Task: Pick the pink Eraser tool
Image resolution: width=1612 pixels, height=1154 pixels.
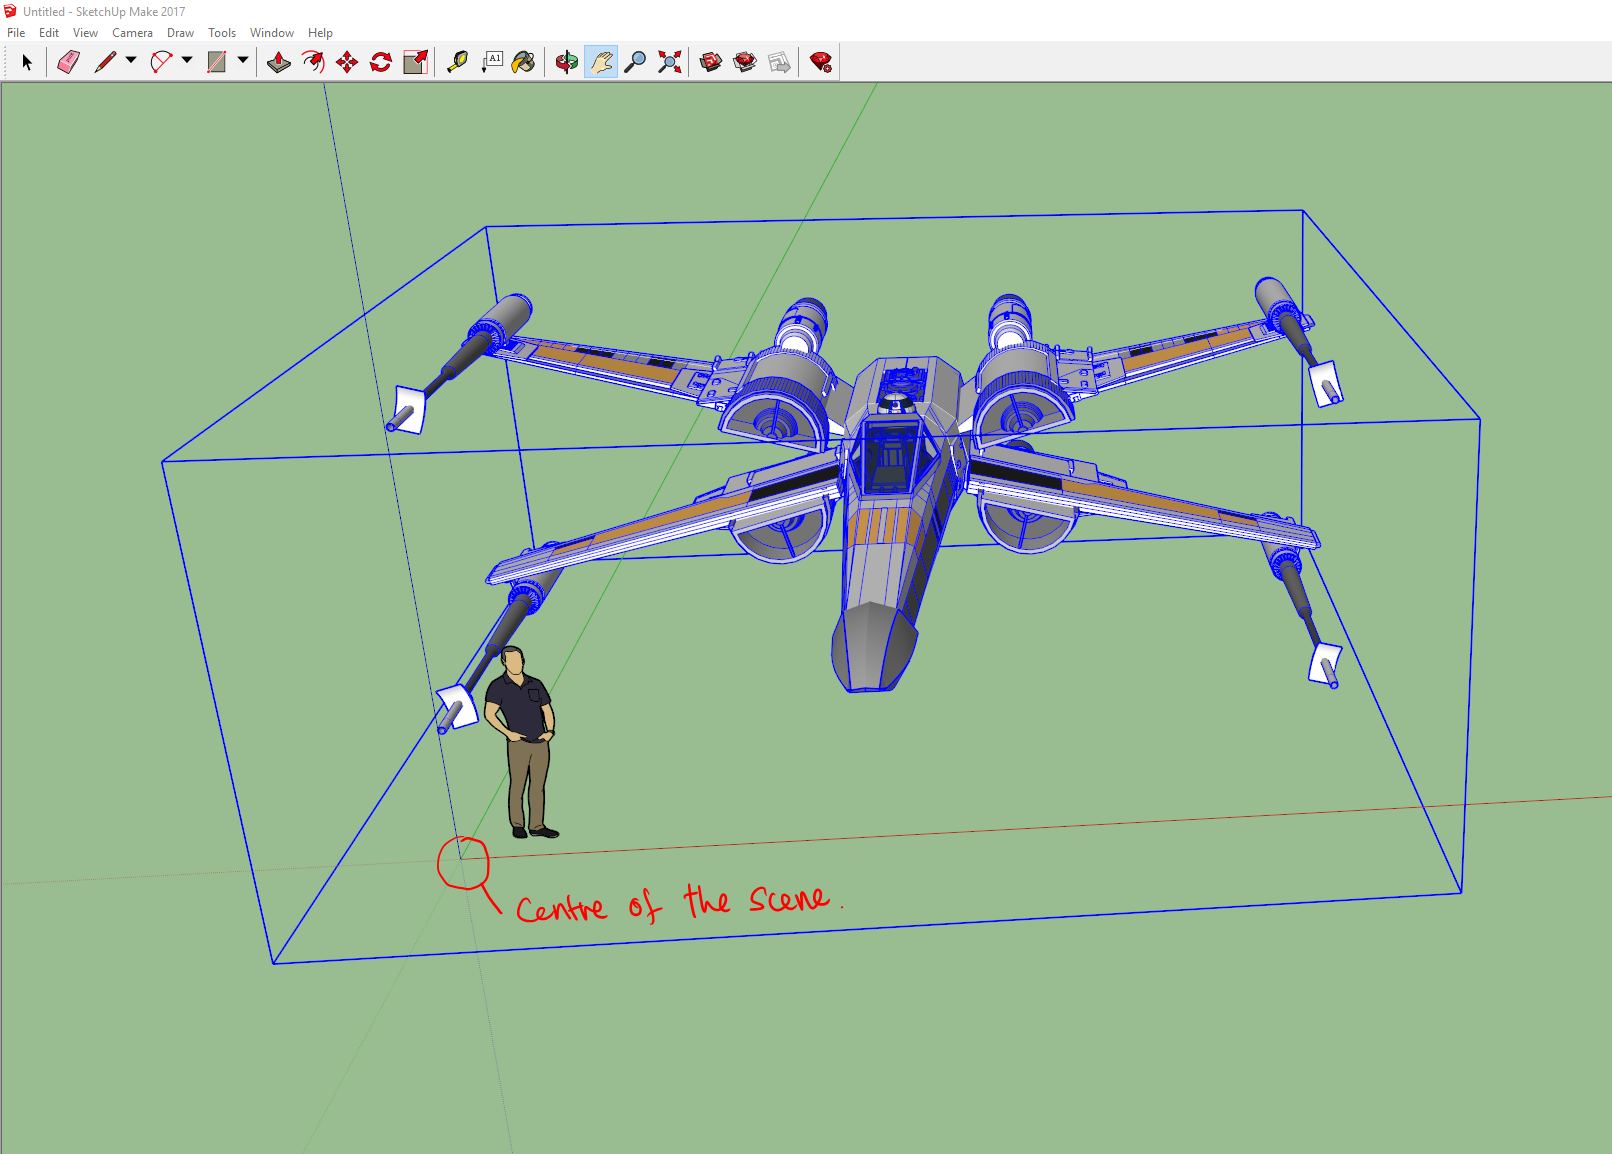Action: click(68, 62)
